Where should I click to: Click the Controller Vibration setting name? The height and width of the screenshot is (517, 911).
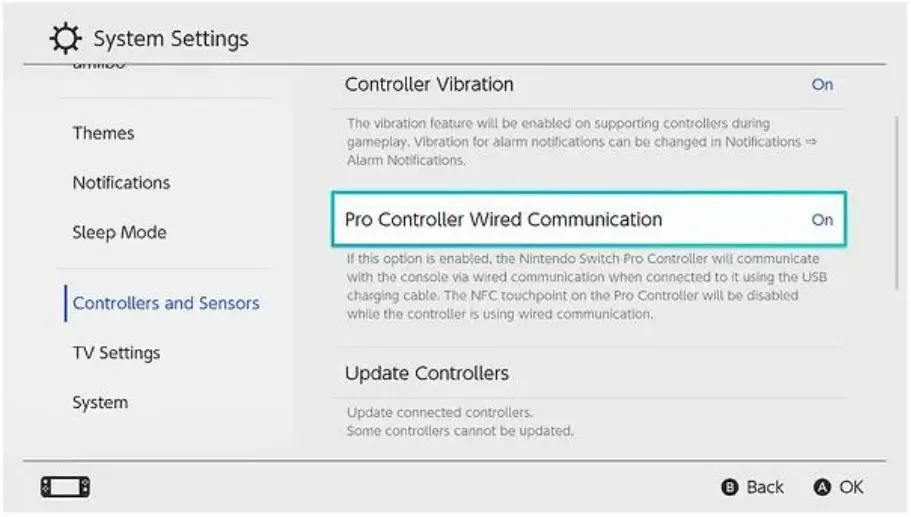tap(429, 85)
